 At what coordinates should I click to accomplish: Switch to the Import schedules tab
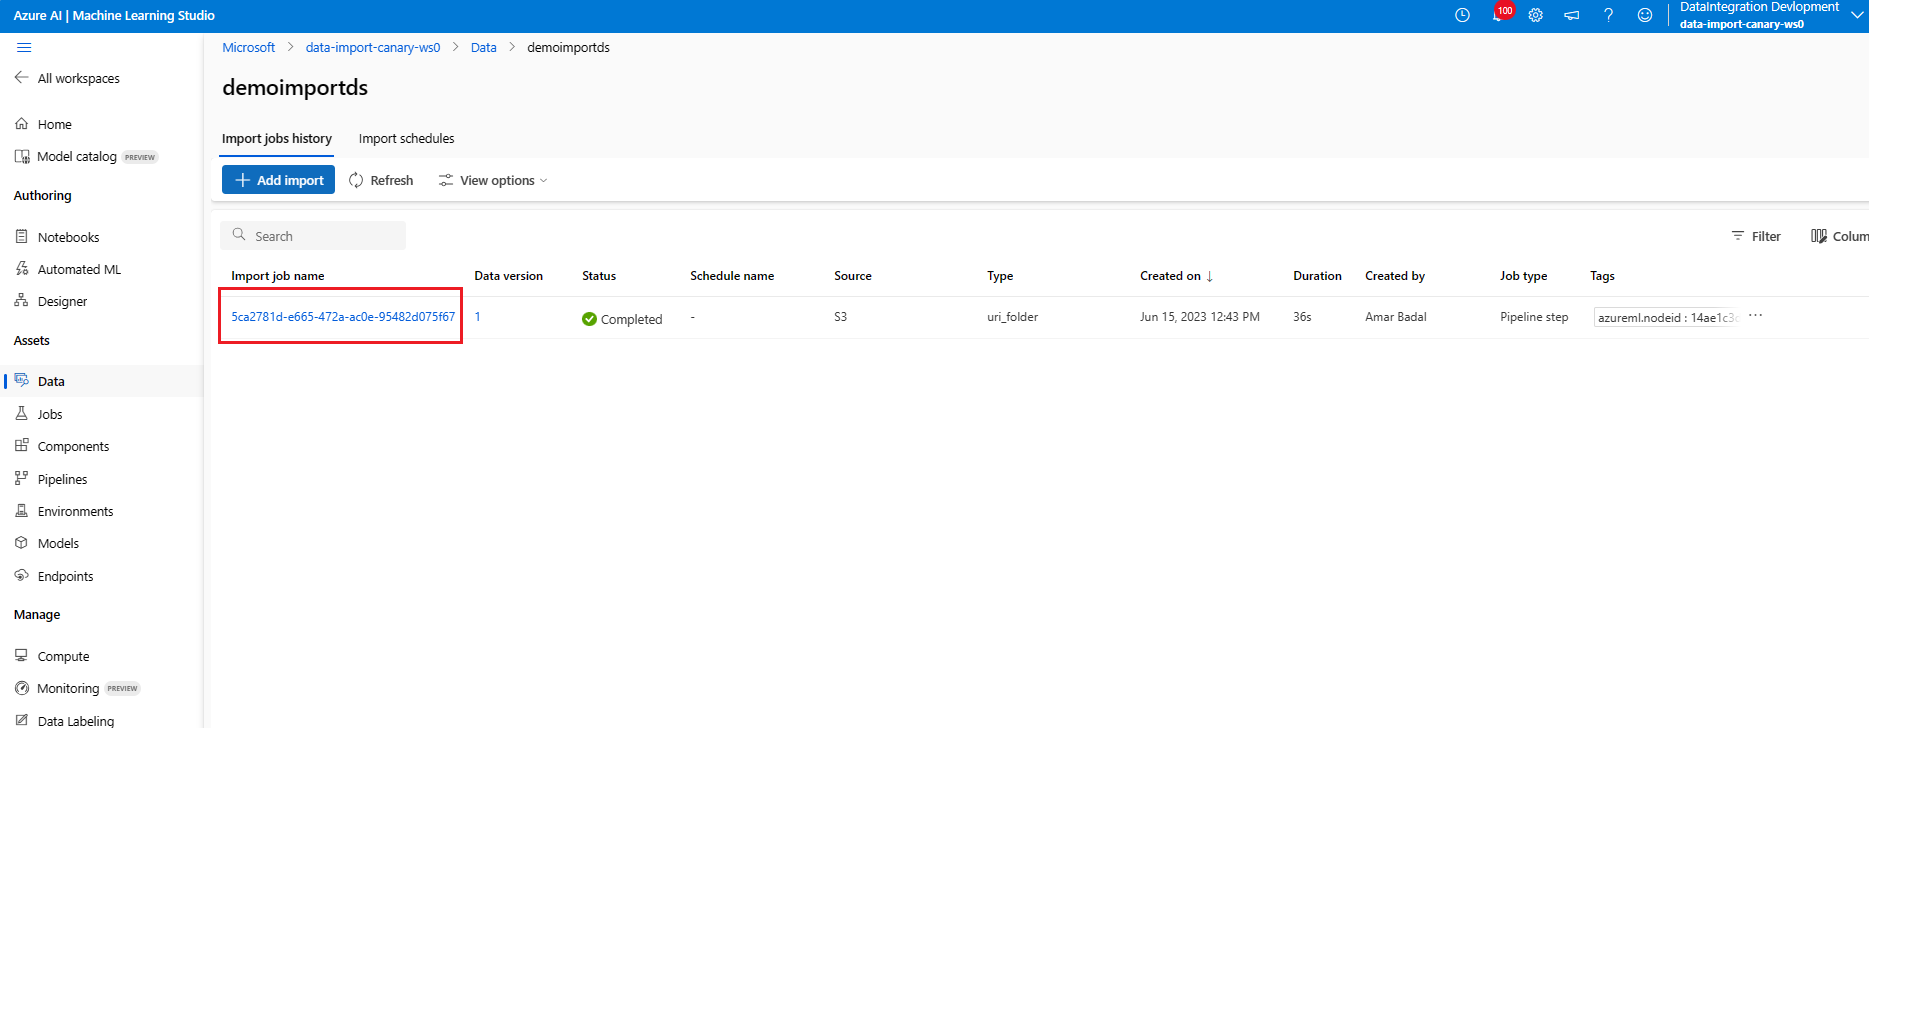pos(406,139)
